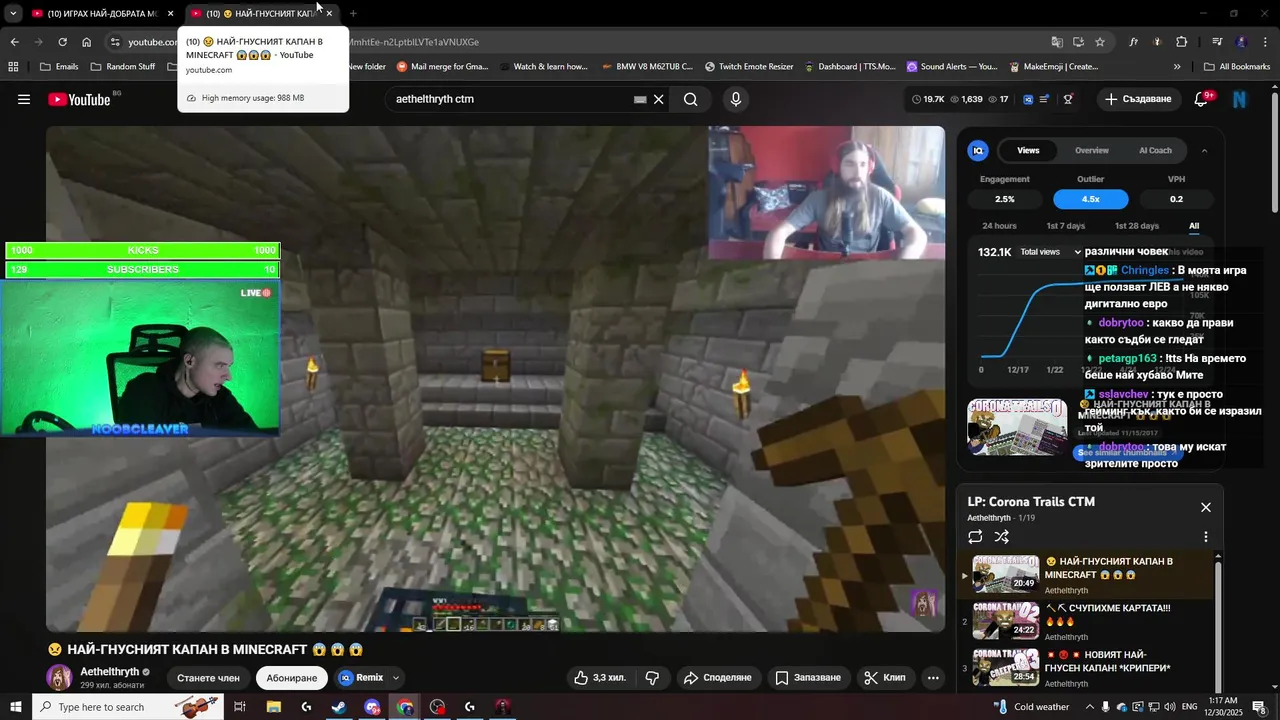Open Steam from the taskbar
1280x720 pixels.
[339, 707]
